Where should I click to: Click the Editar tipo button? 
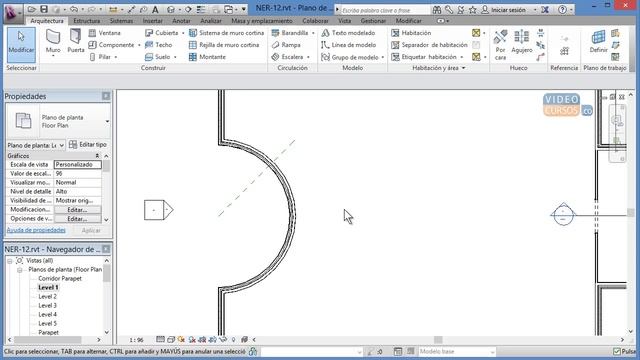(x=88, y=144)
